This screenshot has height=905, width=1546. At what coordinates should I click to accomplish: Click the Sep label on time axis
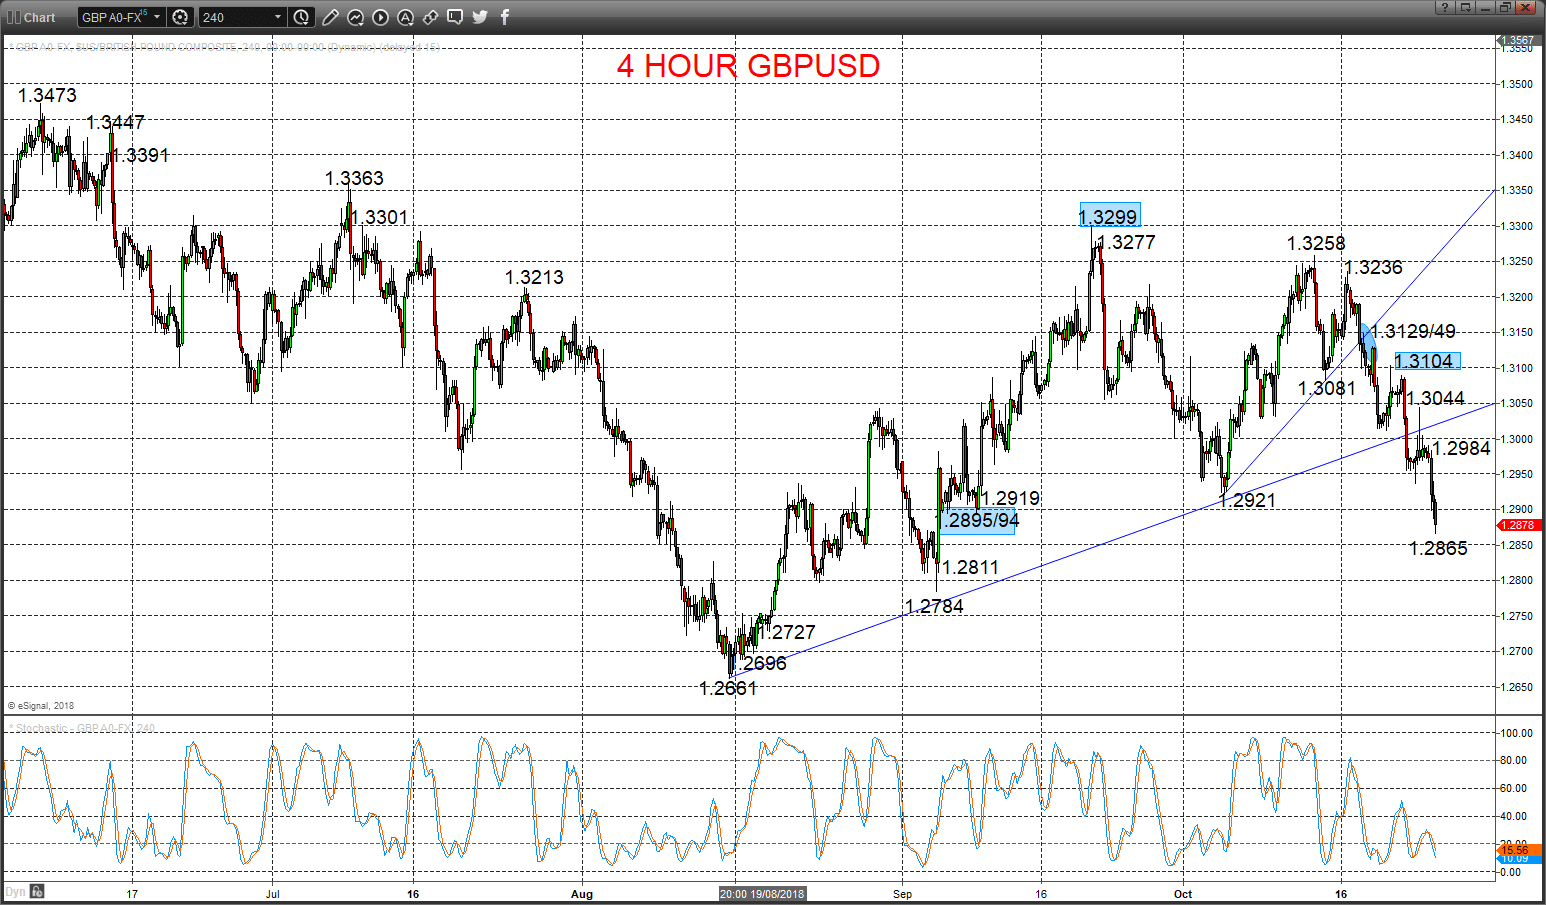coord(903,894)
